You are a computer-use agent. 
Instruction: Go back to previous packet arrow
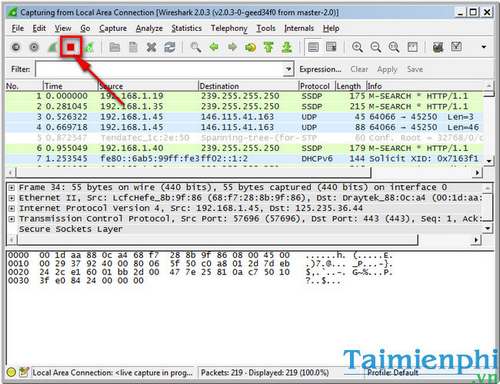[214, 47]
